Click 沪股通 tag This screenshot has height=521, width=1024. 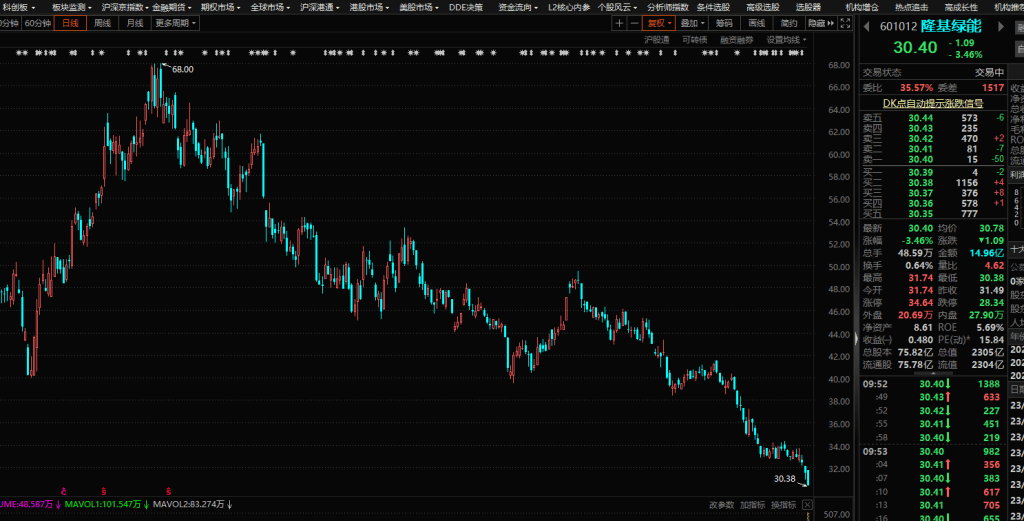(x=657, y=40)
